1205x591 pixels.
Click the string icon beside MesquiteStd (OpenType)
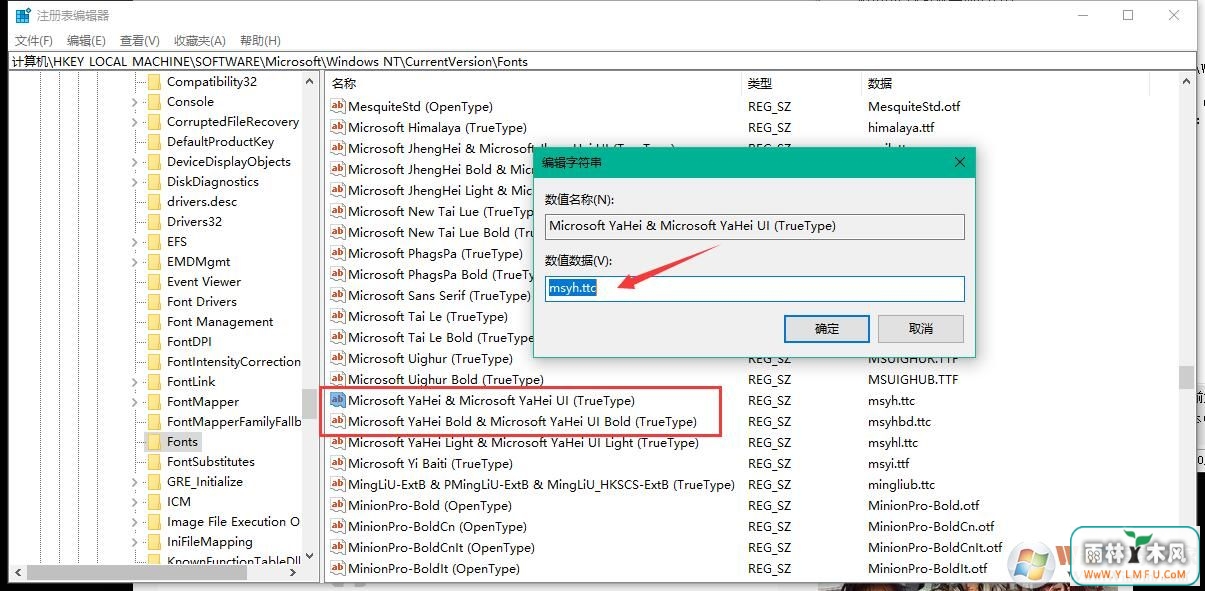338,107
